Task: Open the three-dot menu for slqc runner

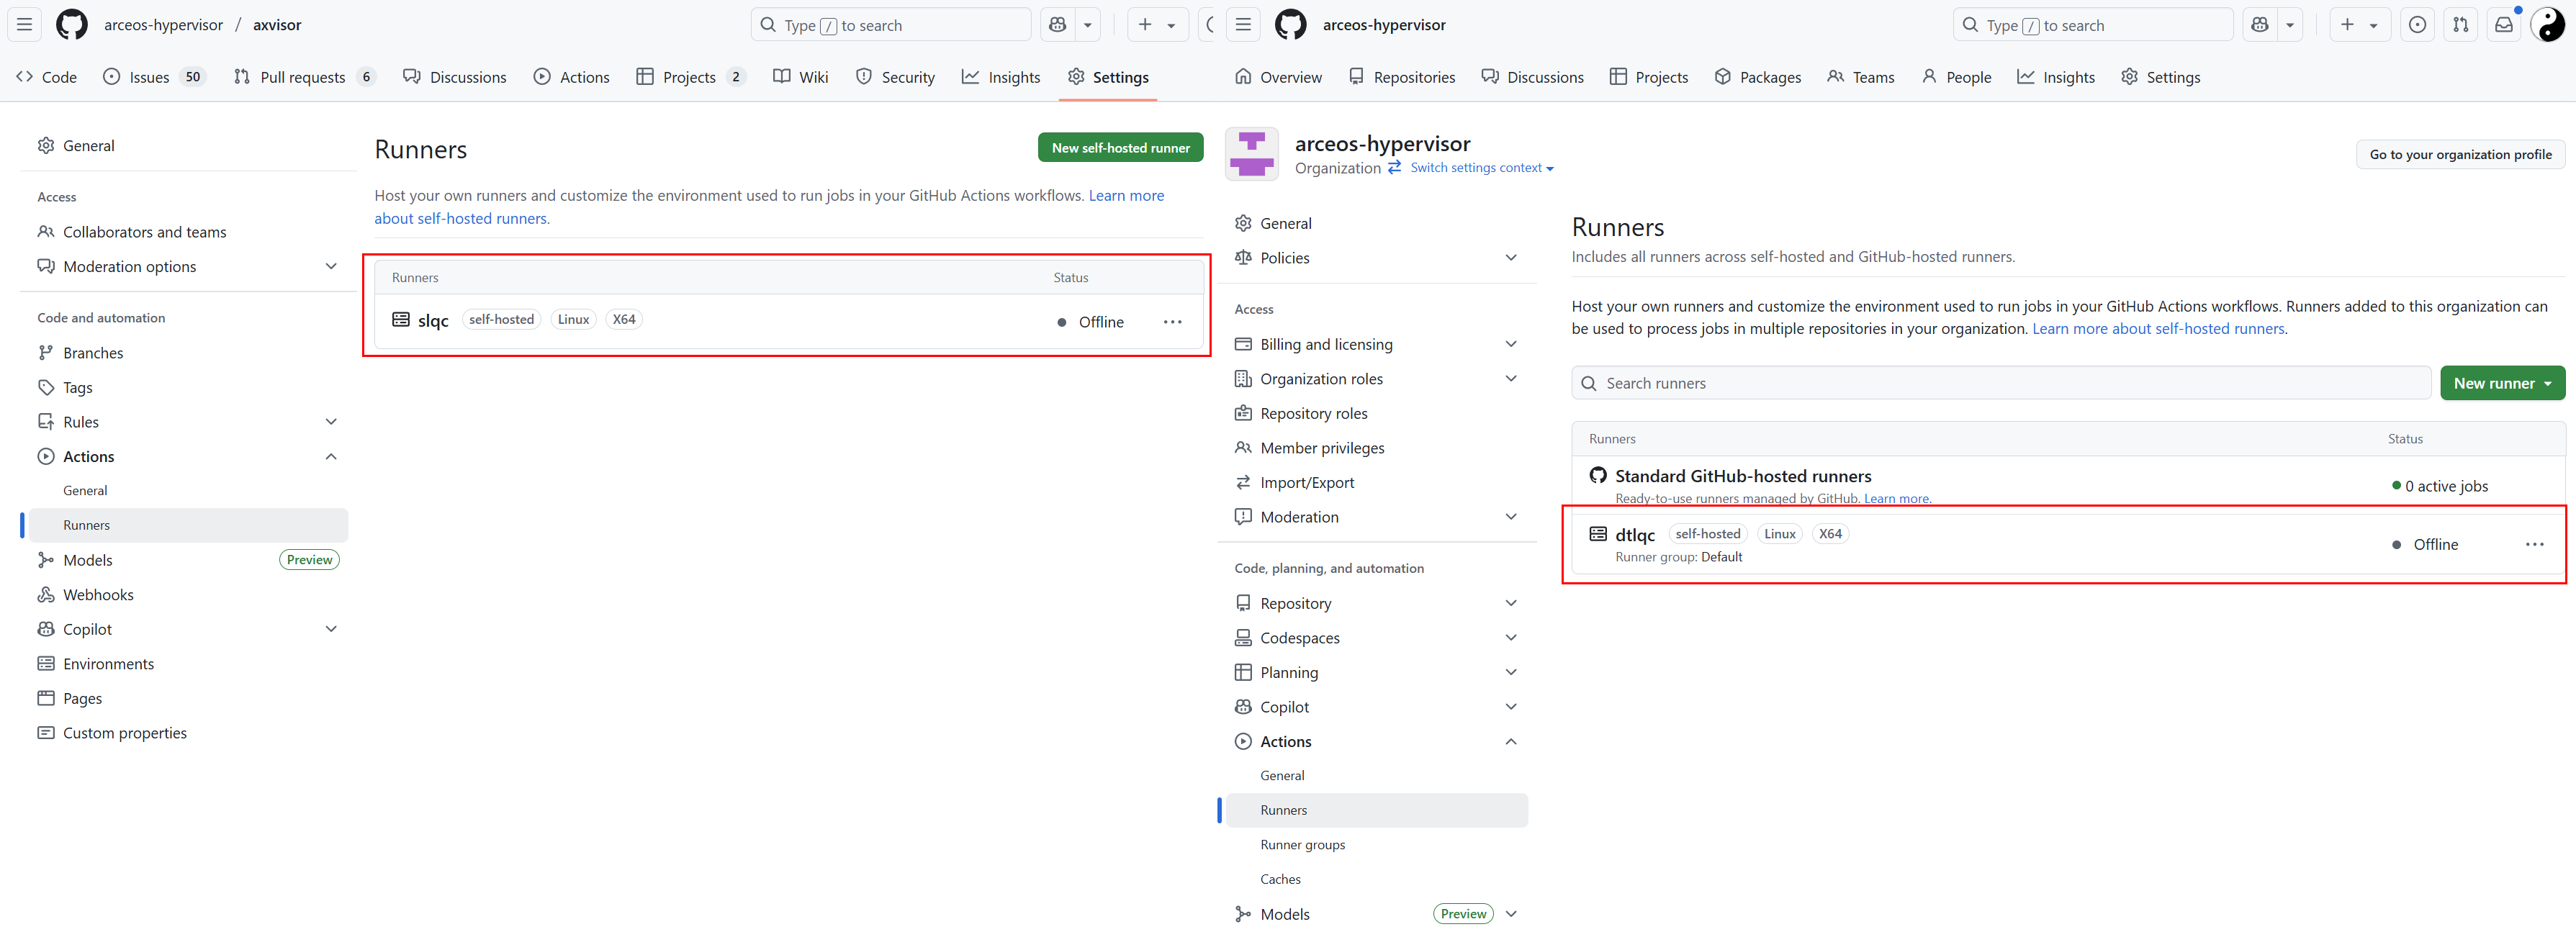Action: click(x=1172, y=322)
